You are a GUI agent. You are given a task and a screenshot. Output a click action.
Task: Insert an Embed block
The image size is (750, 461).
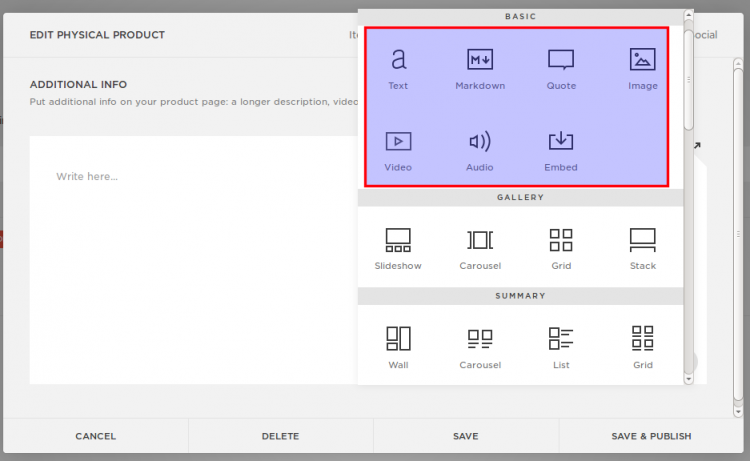pos(561,151)
